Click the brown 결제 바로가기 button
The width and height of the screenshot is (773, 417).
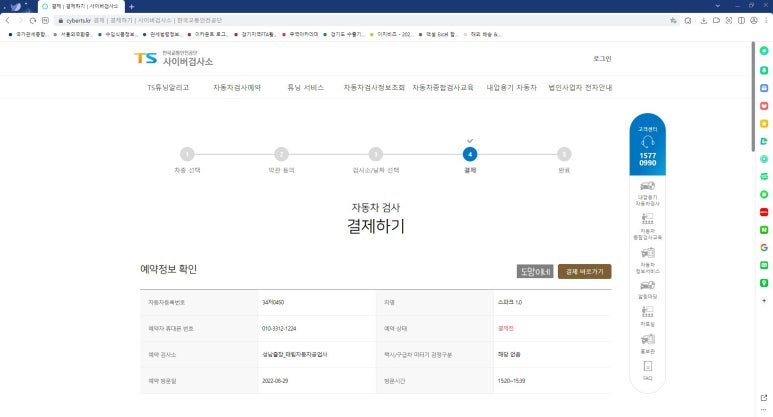[x=584, y=272]
